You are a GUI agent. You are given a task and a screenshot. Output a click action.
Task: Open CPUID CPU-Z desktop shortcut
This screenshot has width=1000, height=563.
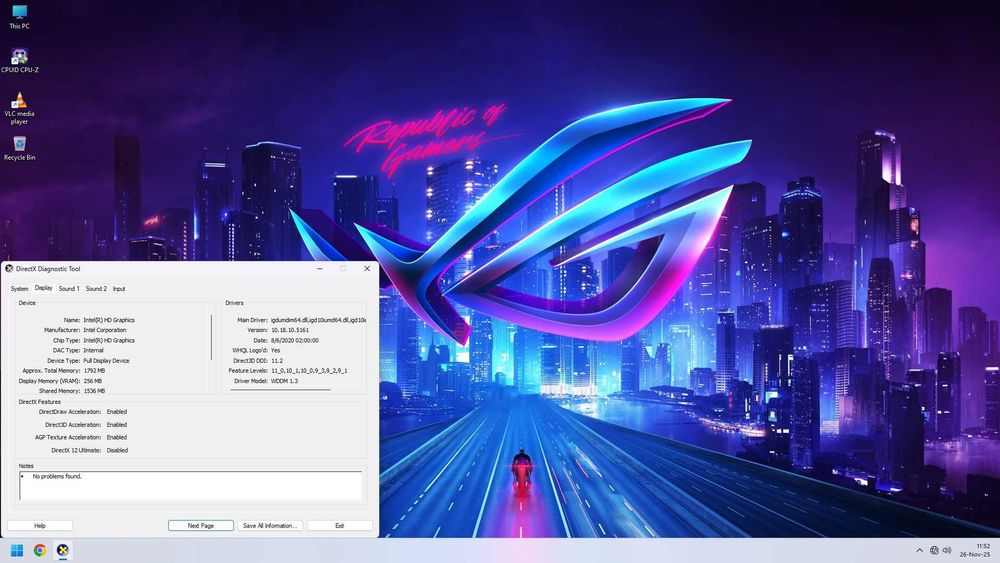[x=20, y=61]
